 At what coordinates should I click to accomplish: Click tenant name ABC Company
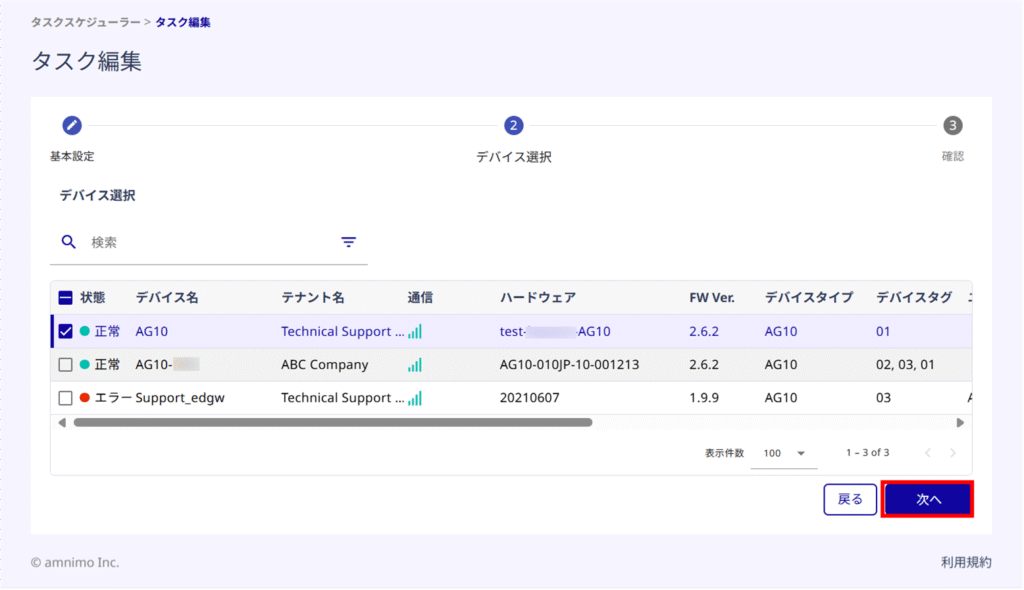[325, 365]
